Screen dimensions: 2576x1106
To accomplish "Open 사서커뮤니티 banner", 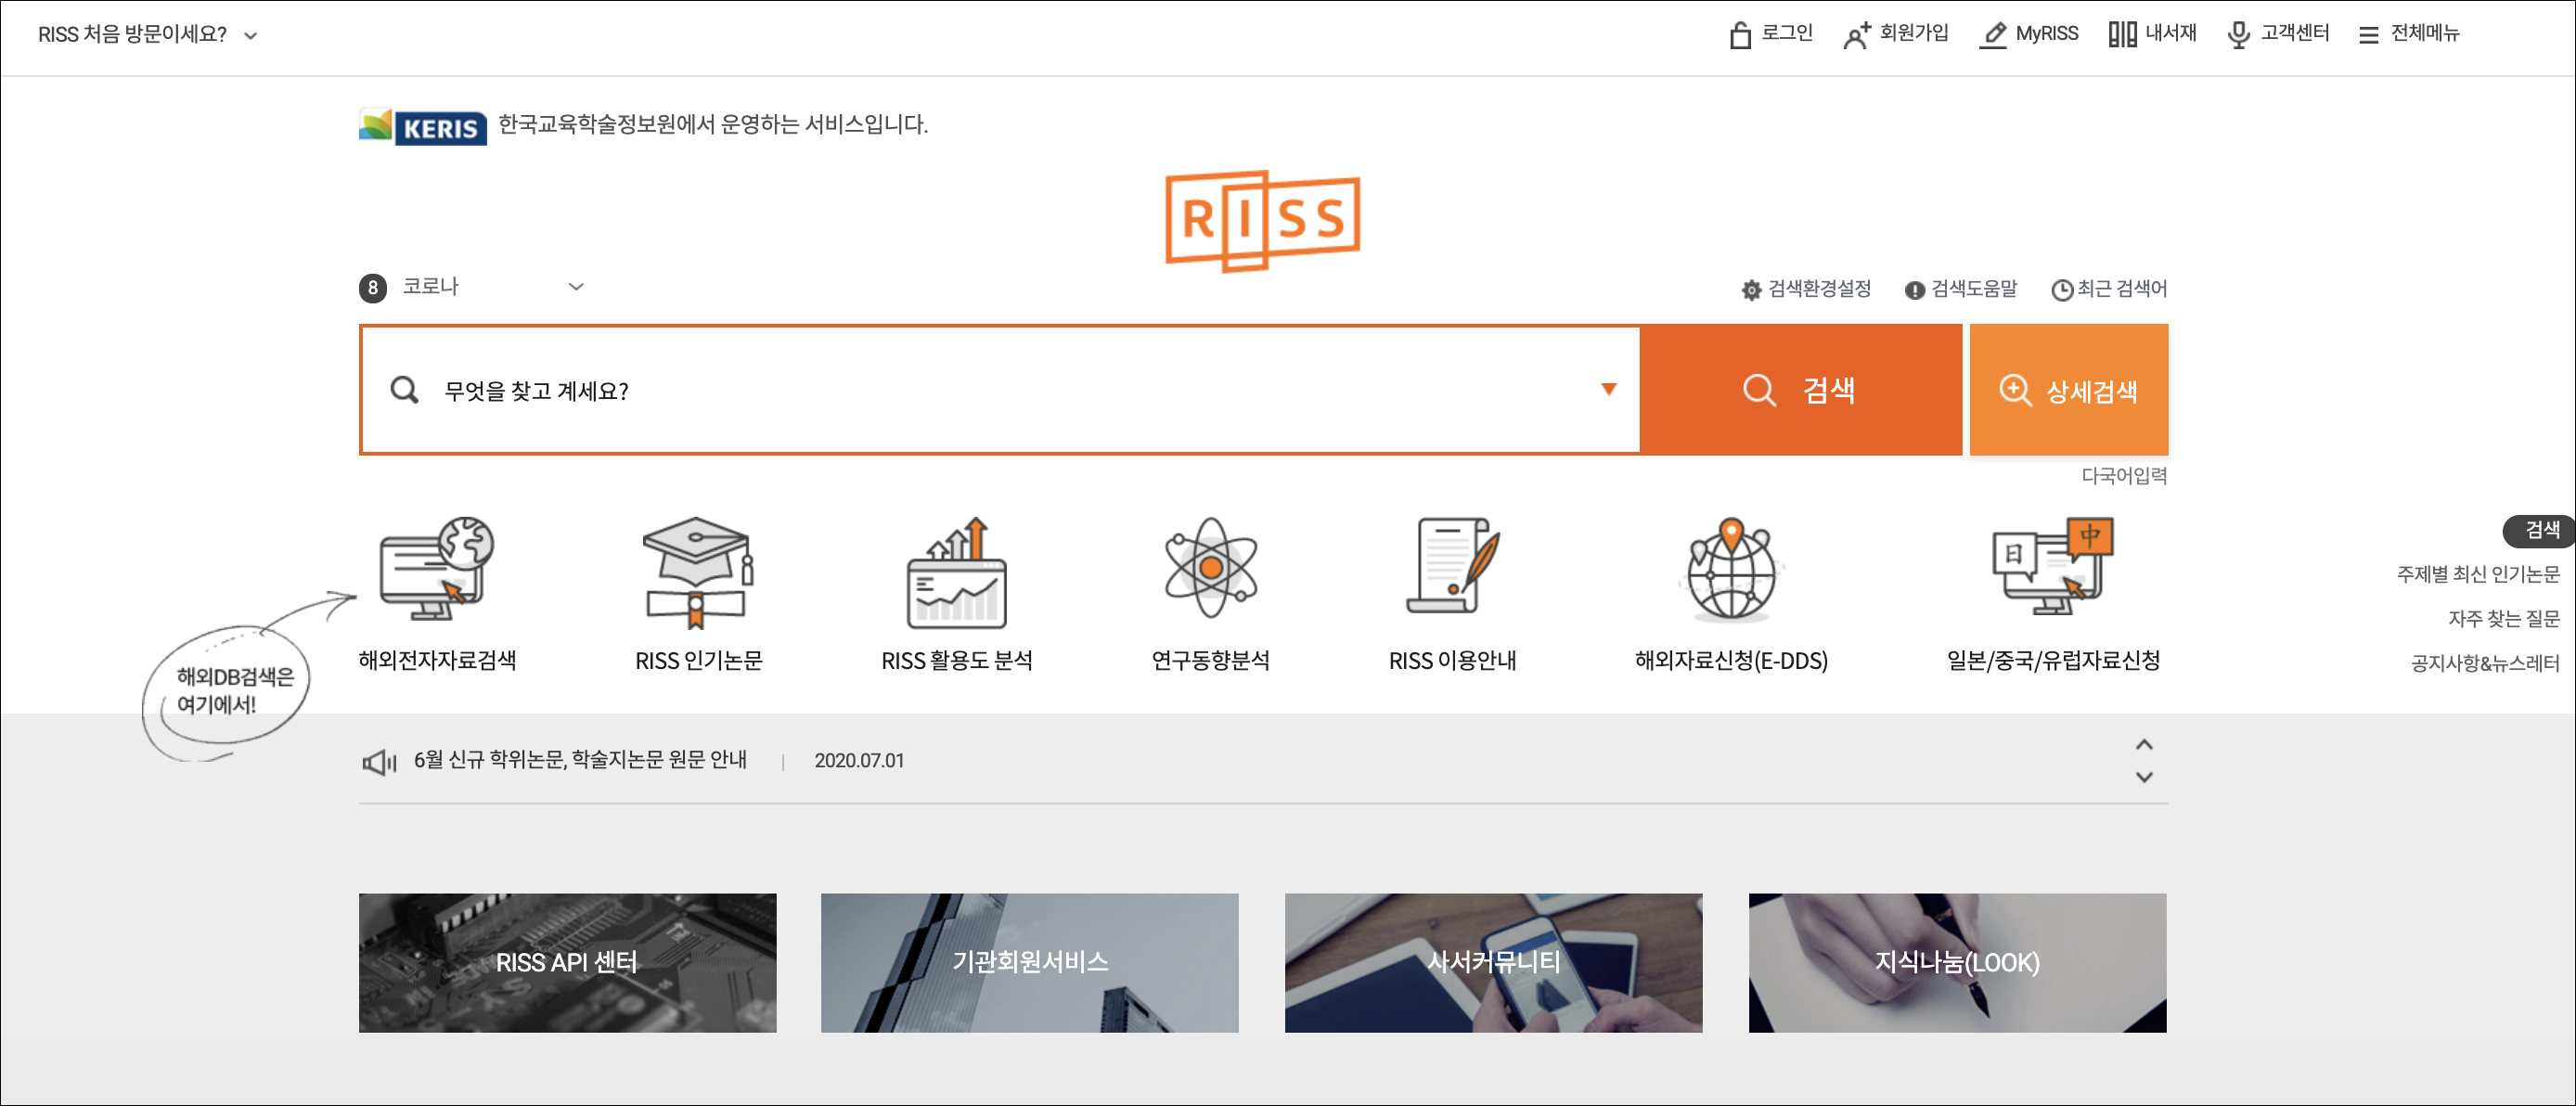I will point(1493,963).
